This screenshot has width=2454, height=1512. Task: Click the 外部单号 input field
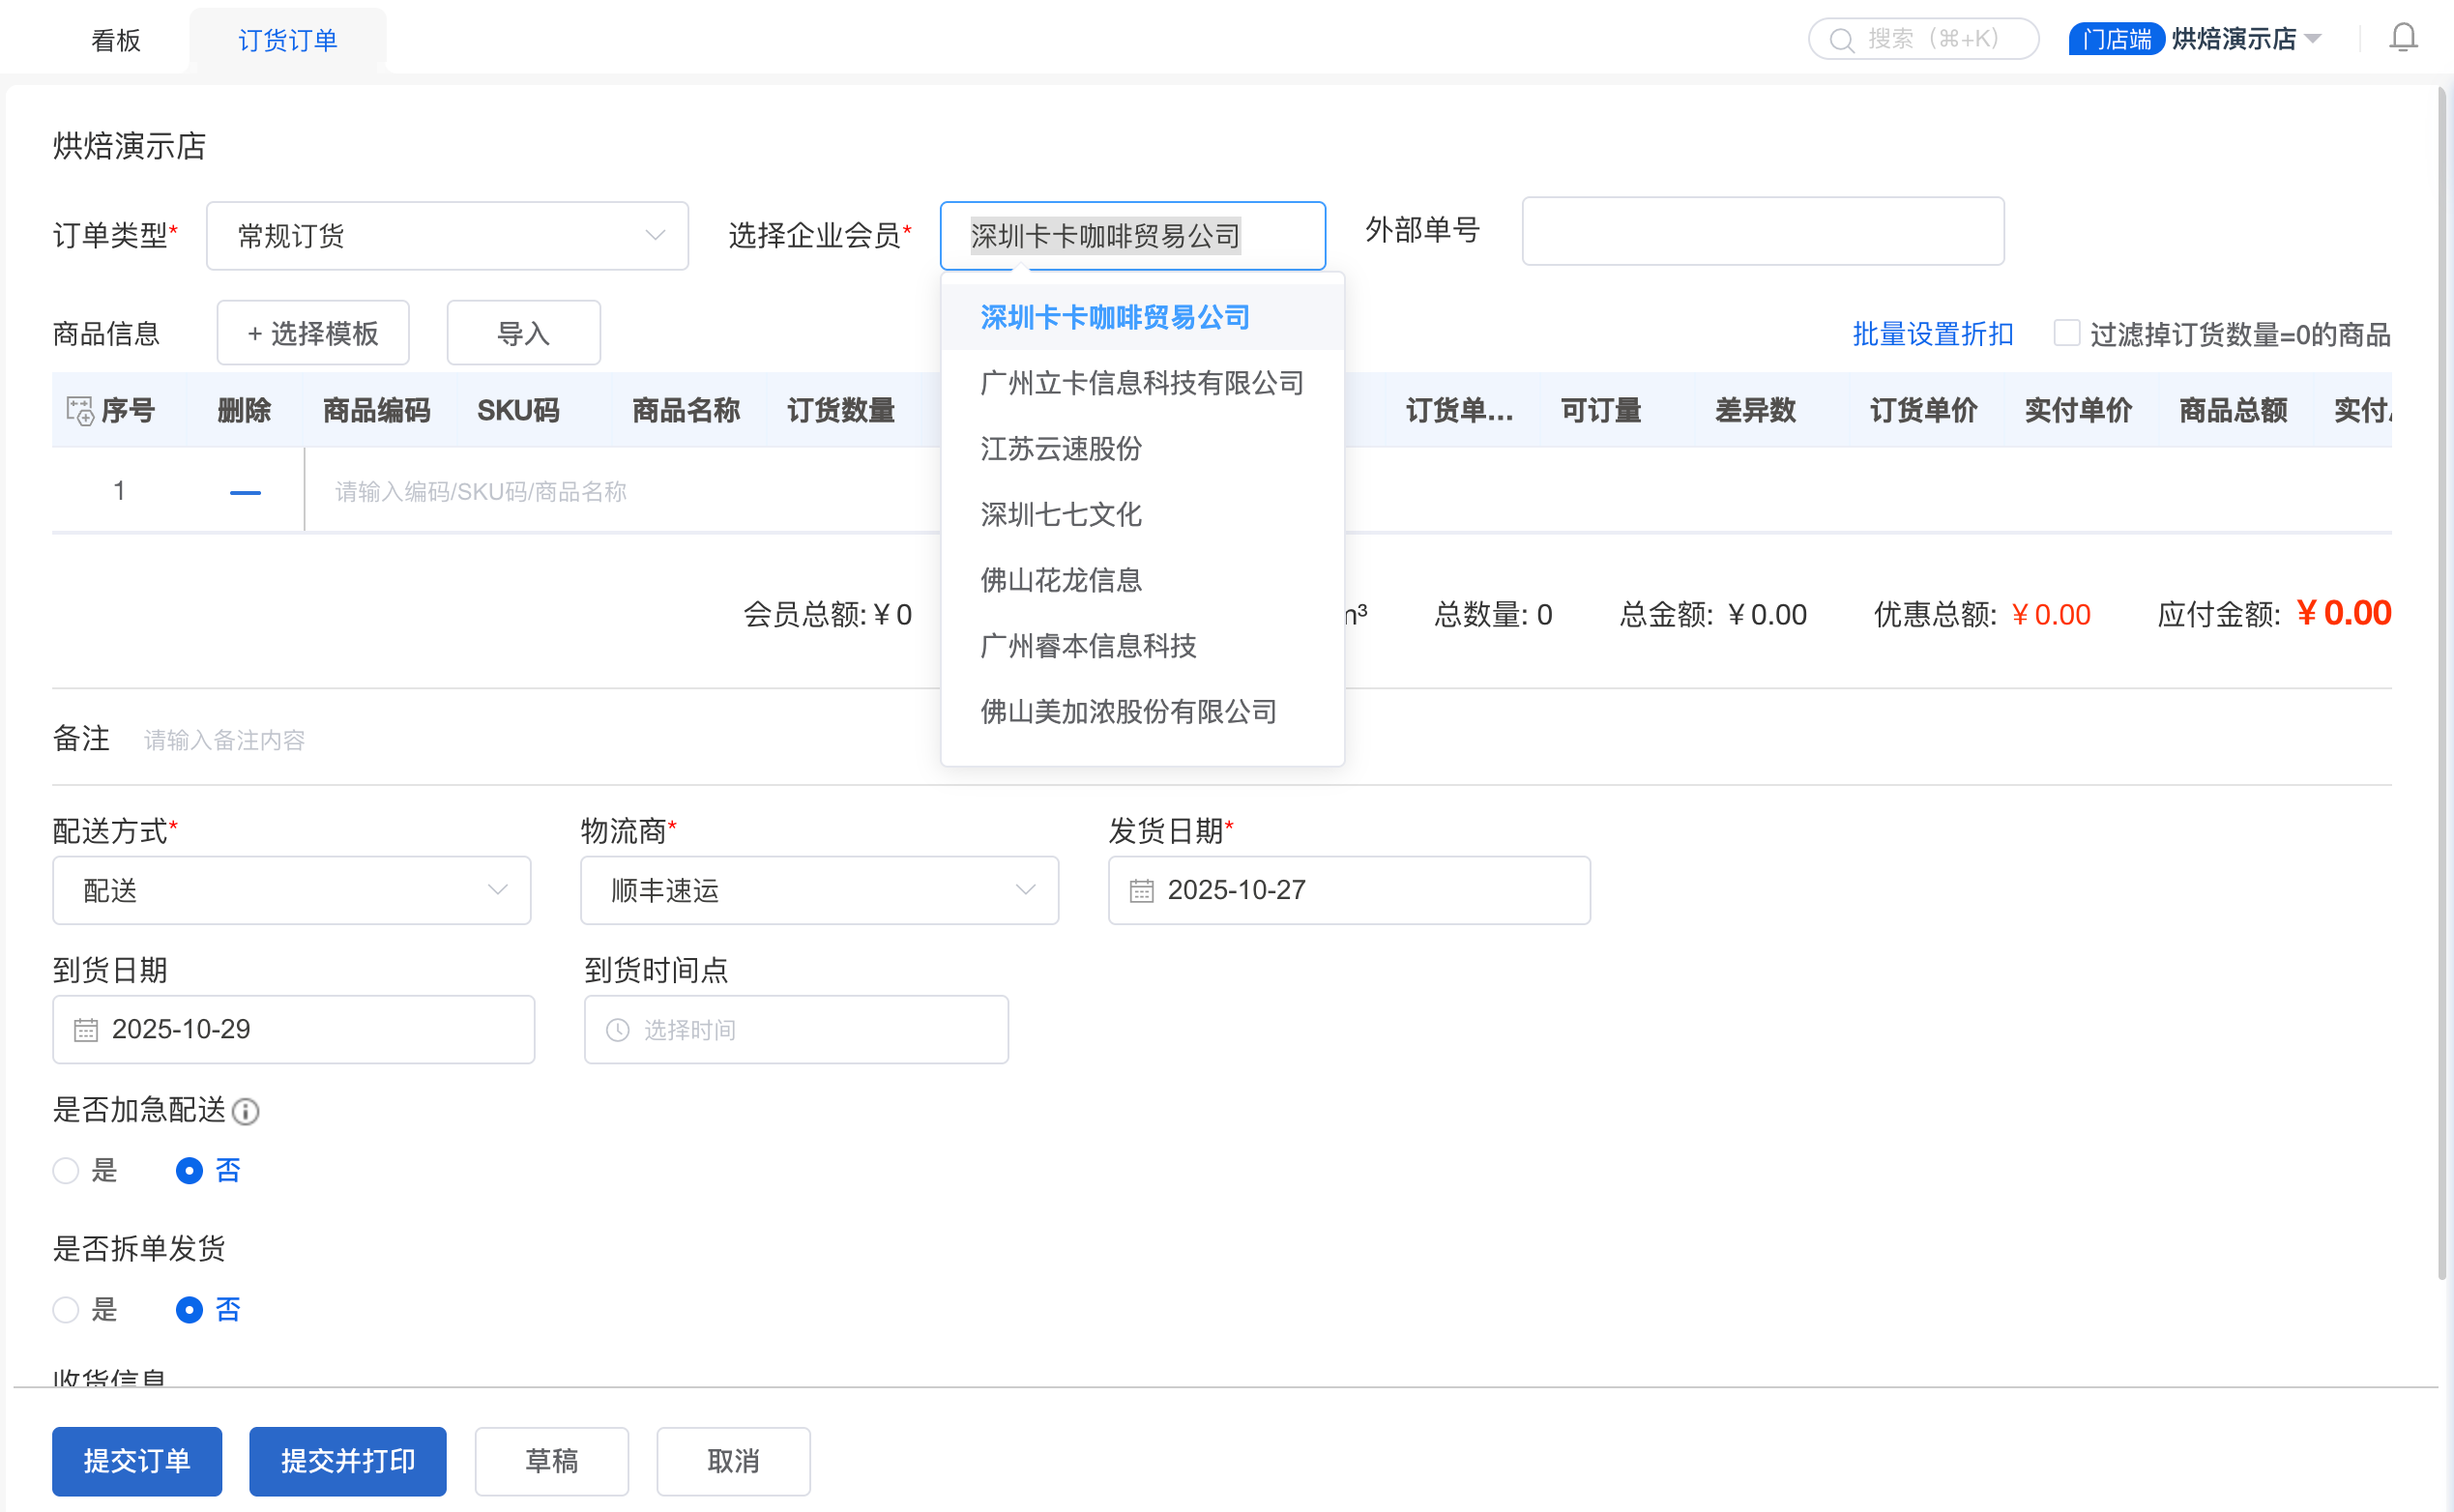tap(1762, 231)
